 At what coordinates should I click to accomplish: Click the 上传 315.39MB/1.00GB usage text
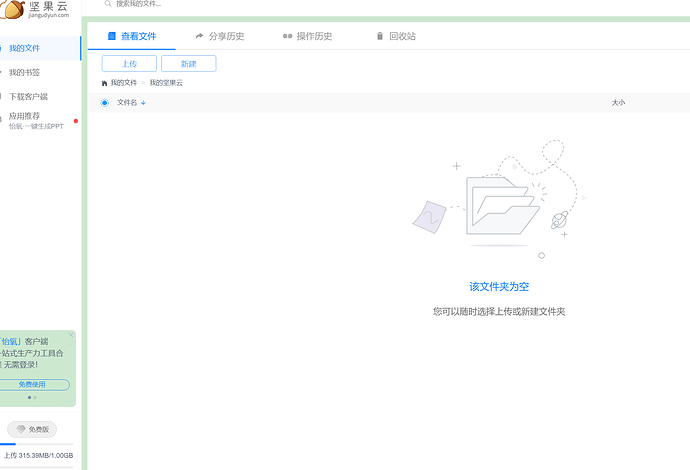pos(38,455)
